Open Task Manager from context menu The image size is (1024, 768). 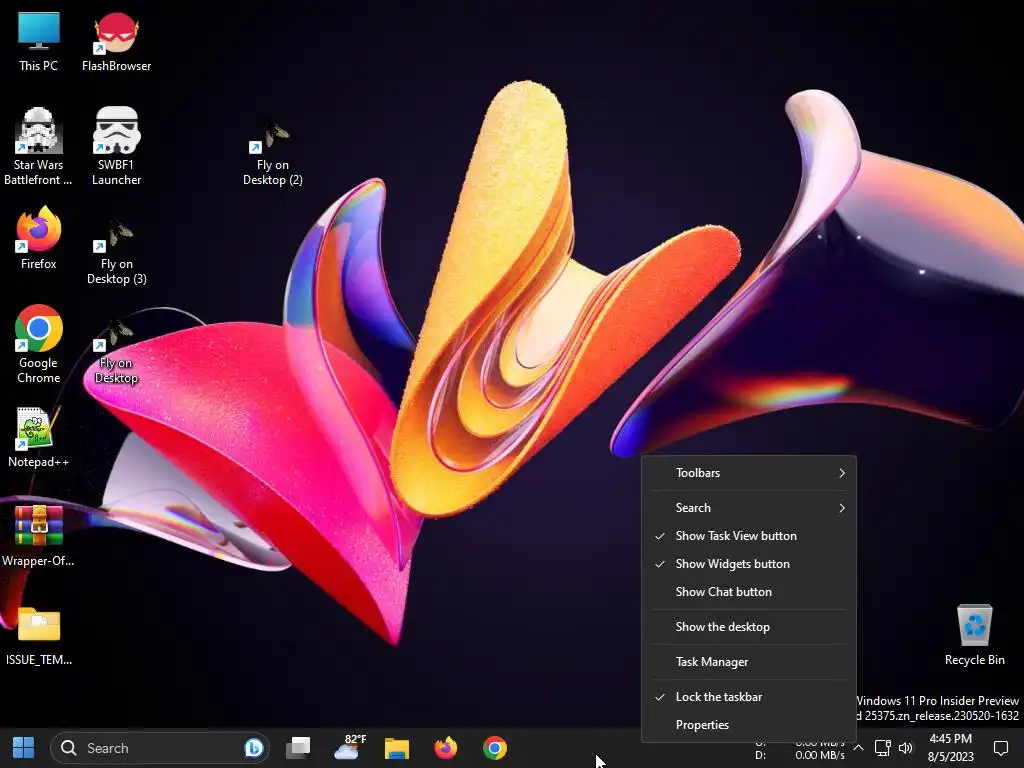748,662
